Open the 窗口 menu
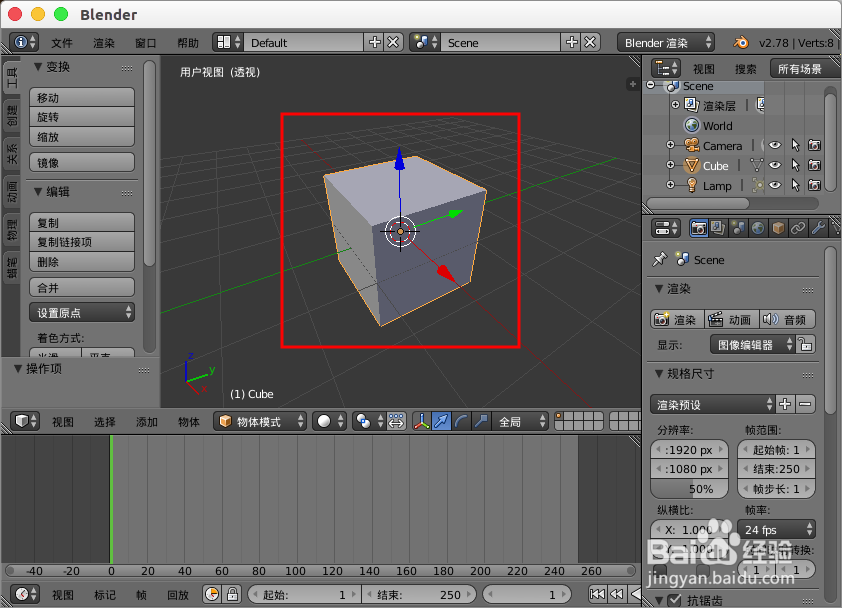842x608 pixels. 146,43
